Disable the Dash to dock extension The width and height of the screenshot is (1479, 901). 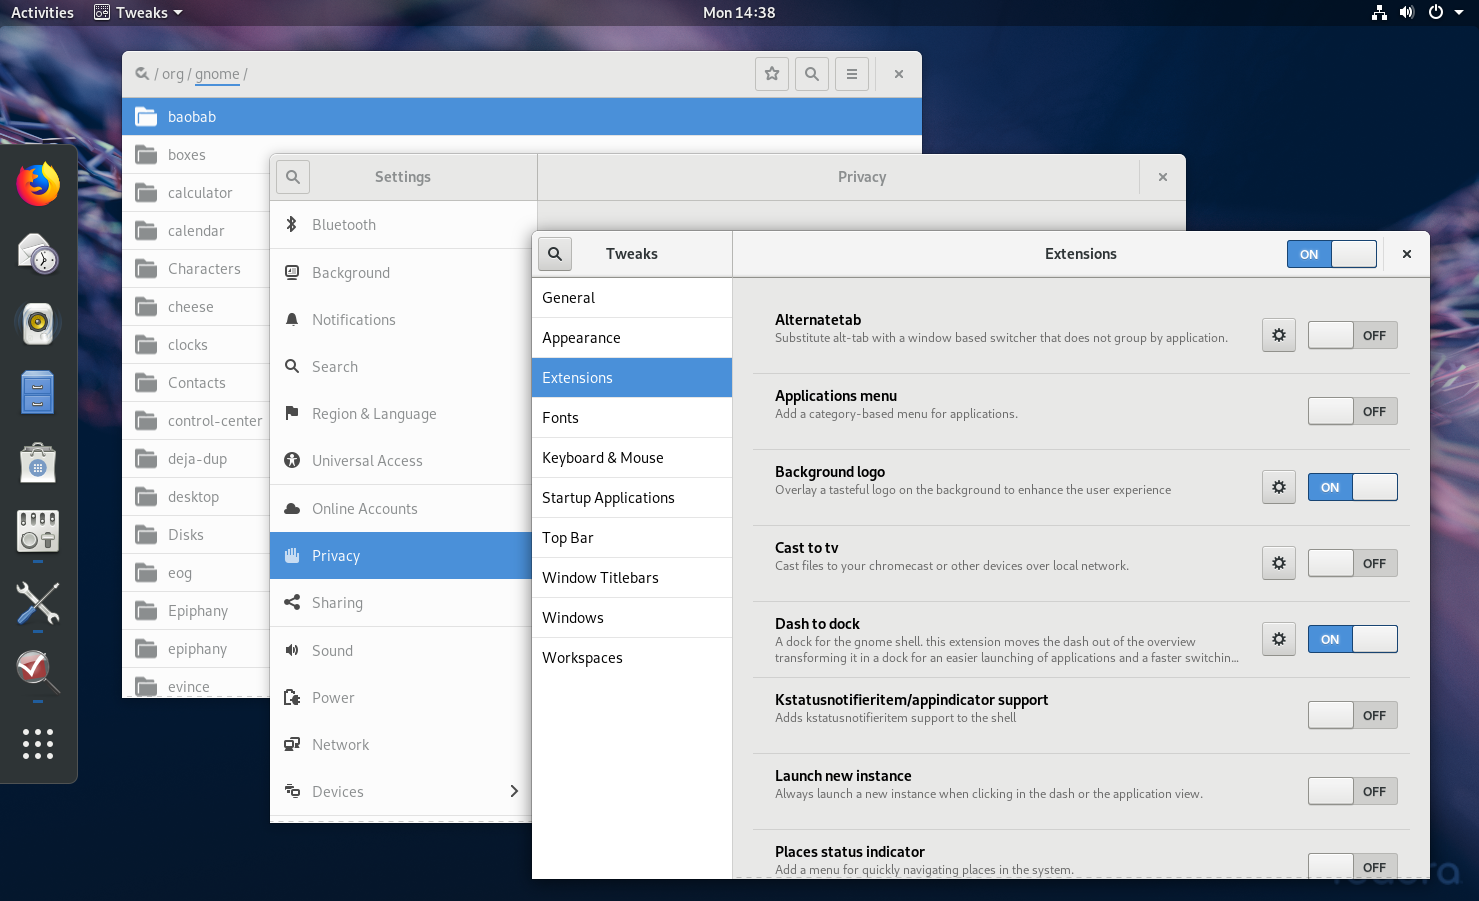pyautogui.click(x=1353, y=639)
